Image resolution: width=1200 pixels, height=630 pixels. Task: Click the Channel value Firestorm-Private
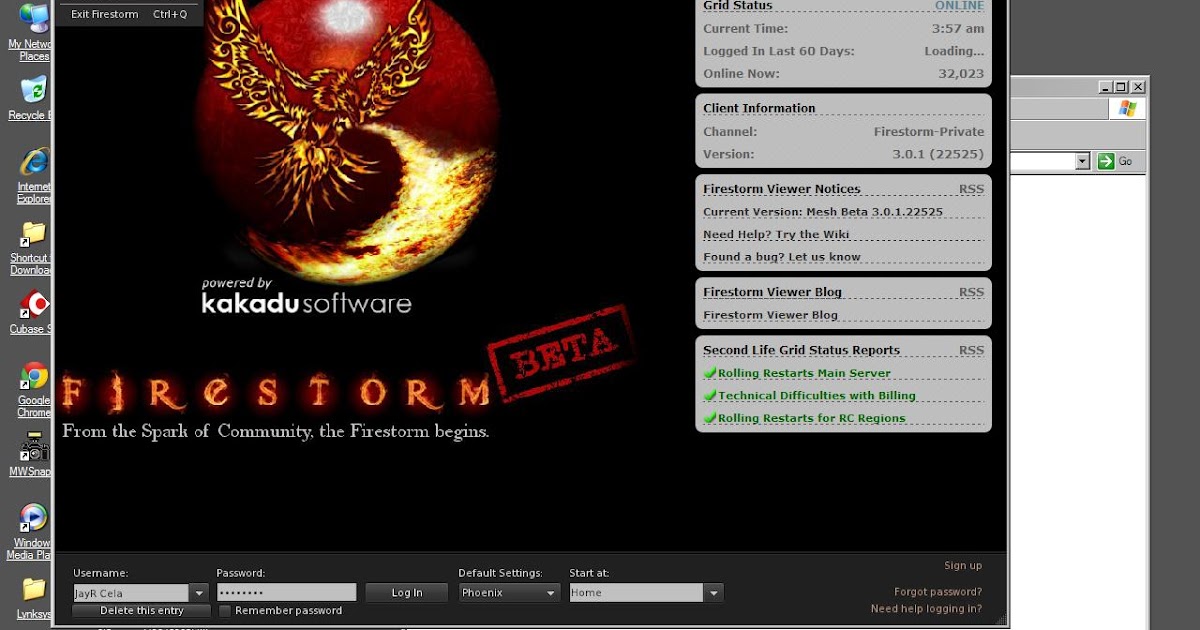(929, 132)
